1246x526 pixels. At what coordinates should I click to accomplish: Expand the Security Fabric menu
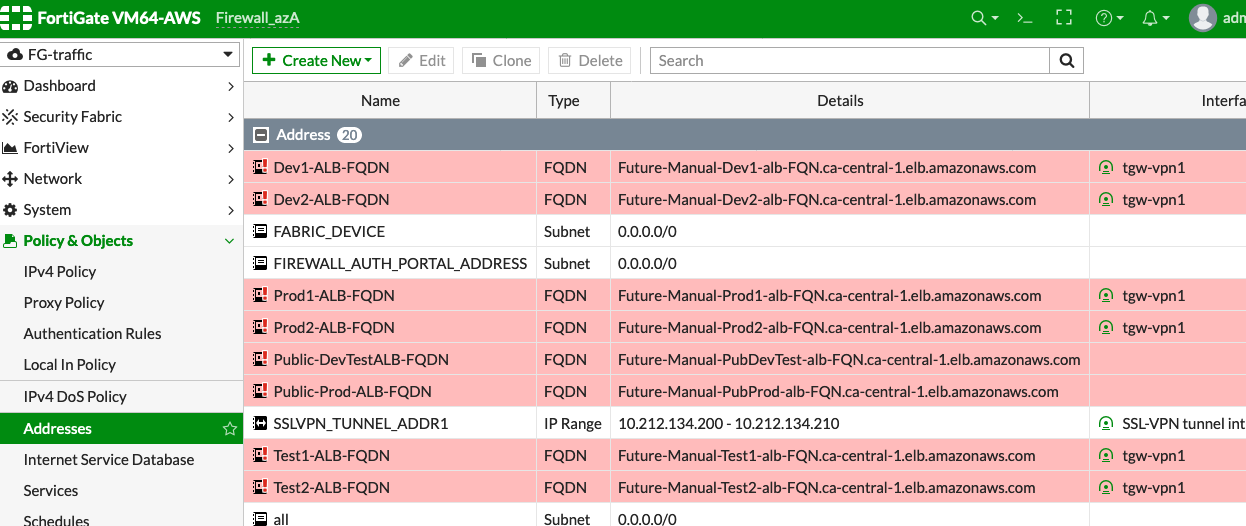121,117
